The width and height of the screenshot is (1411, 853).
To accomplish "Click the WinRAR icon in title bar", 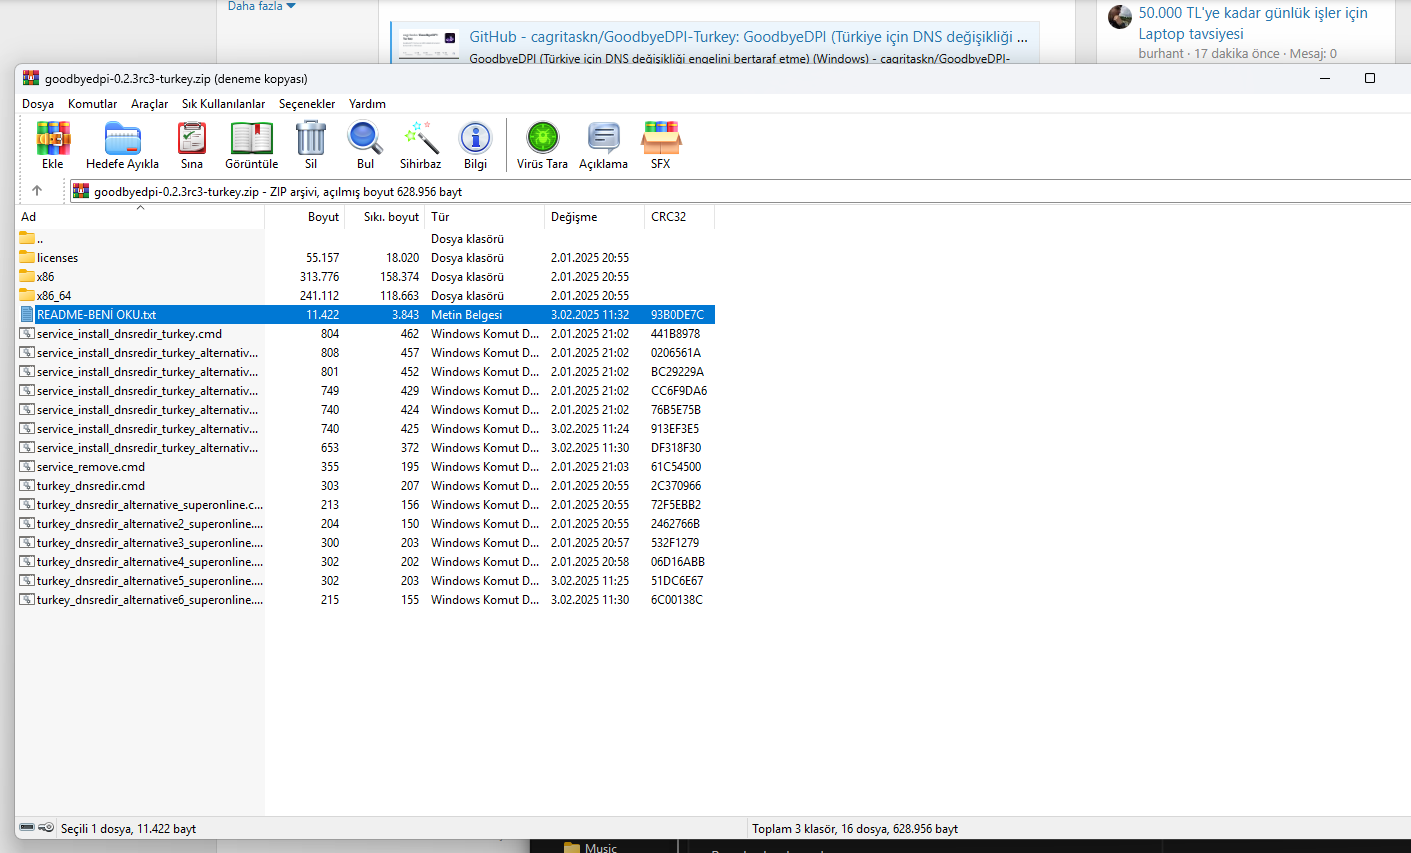I will tap(31, 78).
